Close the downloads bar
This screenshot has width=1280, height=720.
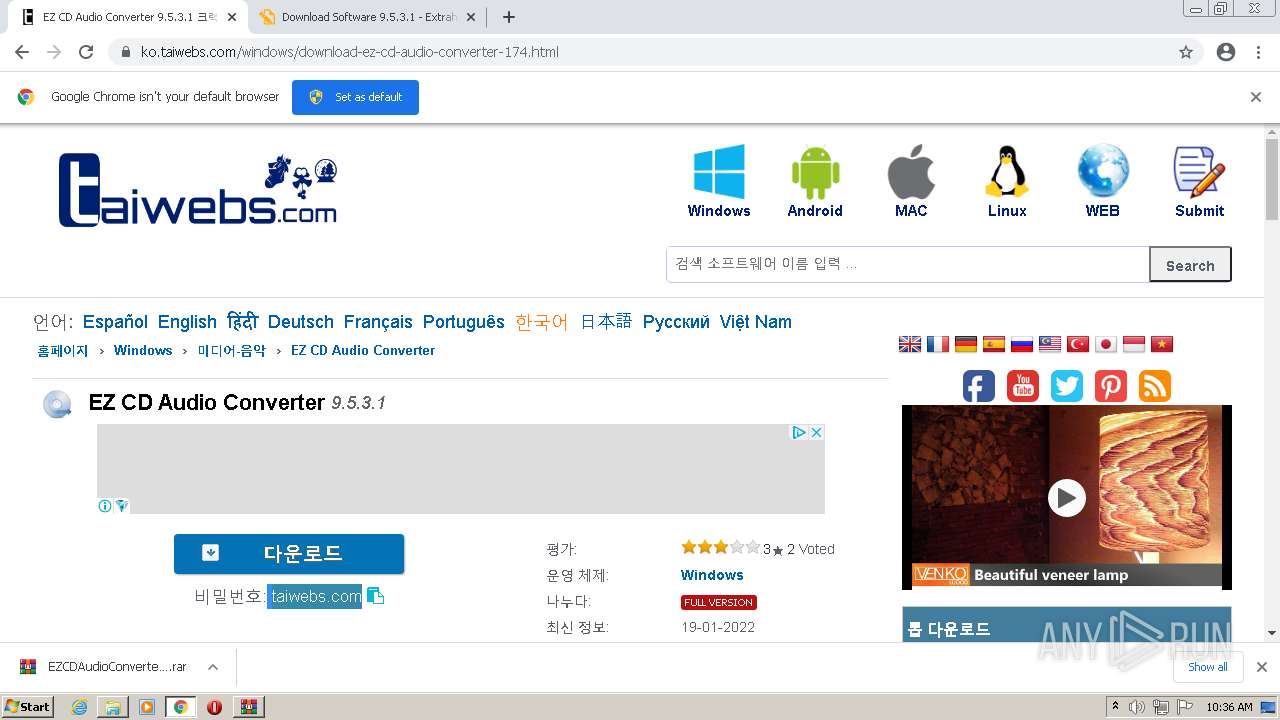click(x=1262, y=667)
